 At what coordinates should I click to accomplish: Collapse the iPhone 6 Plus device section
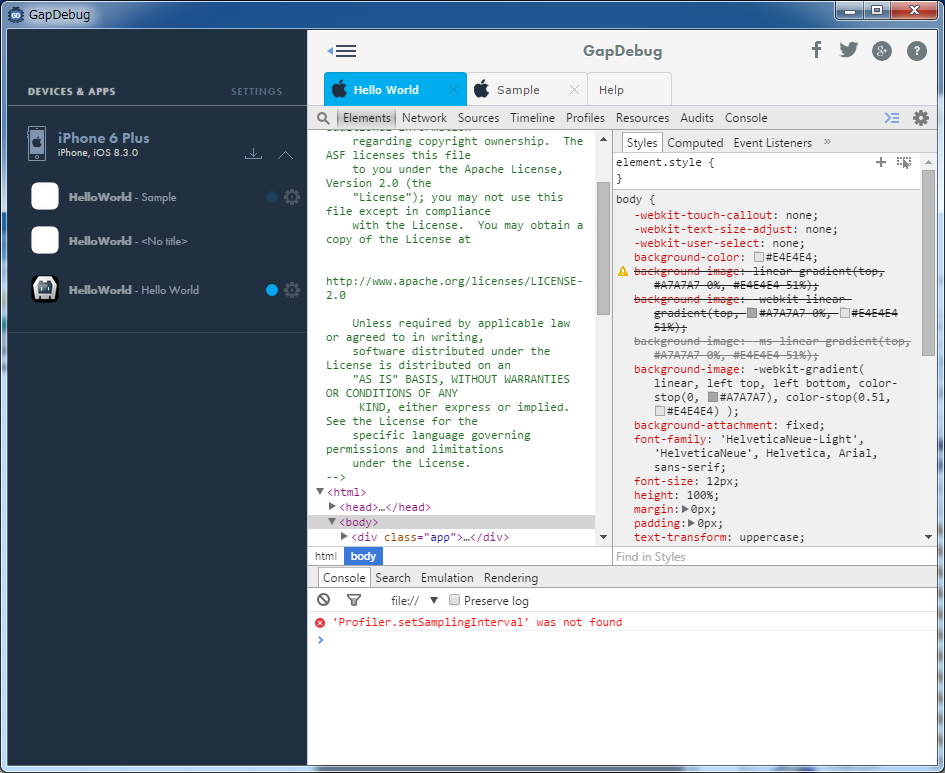(285, 155)
